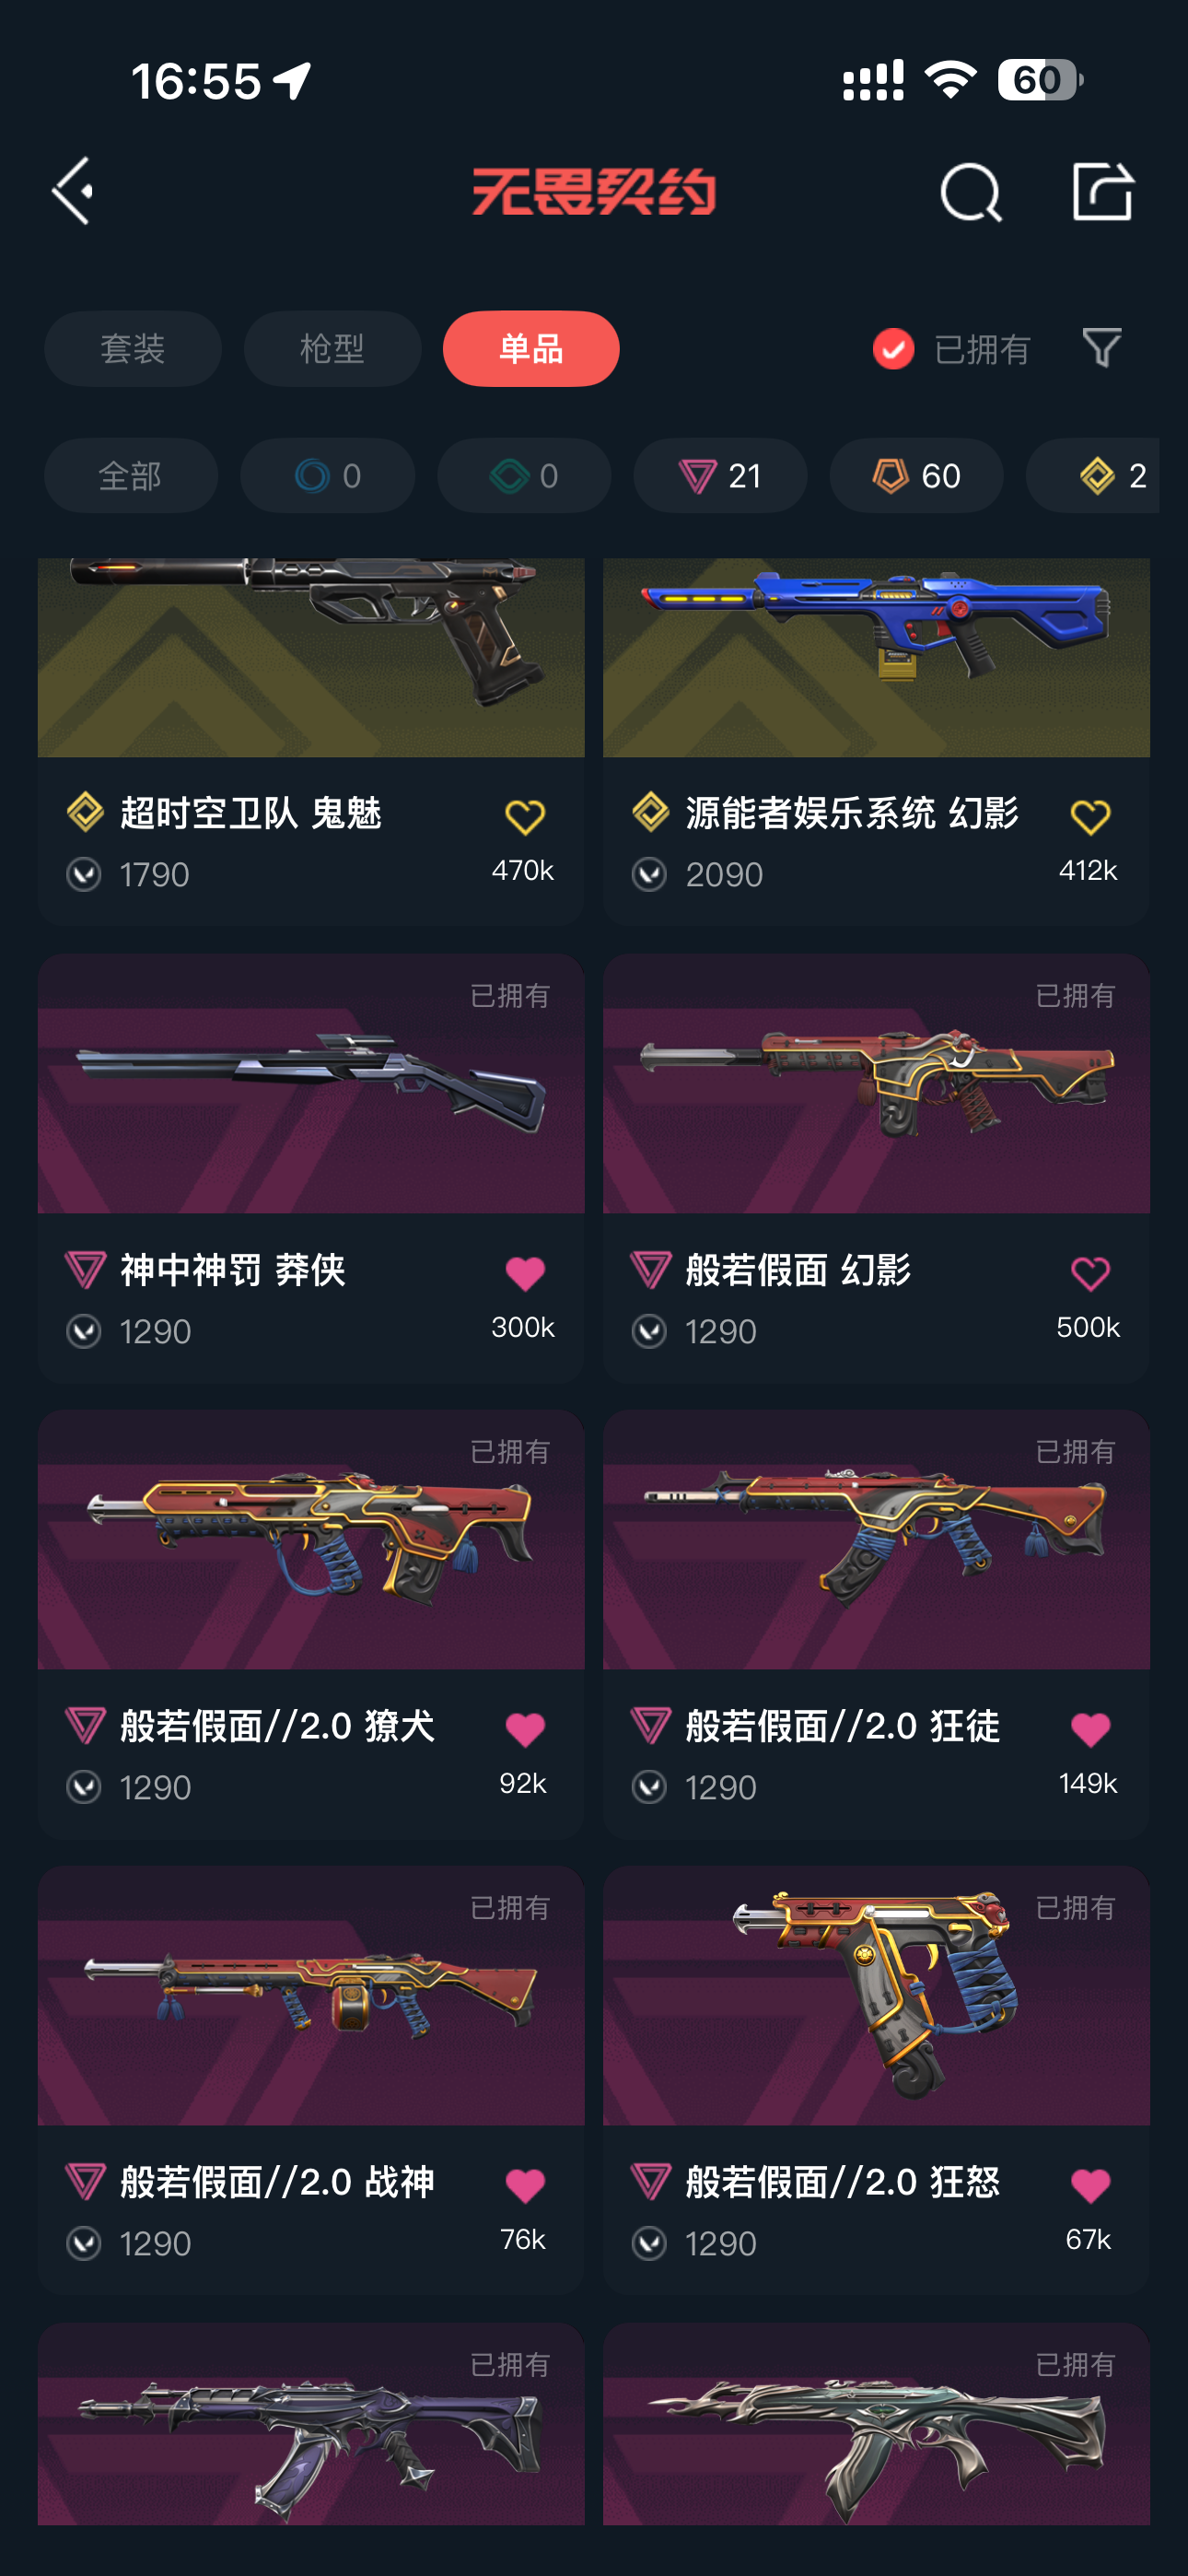
Task: Filter by blue tier showing 0
Action: (x=328, y=476)
